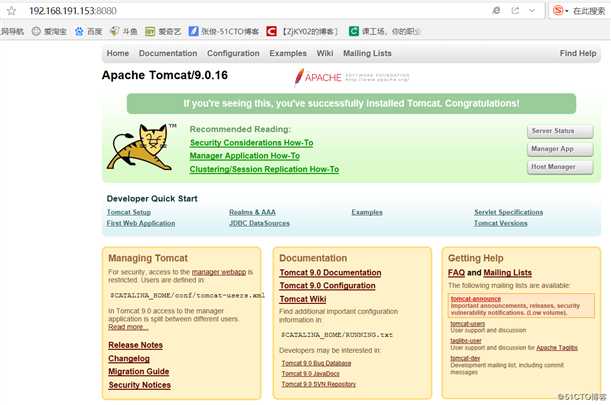Open the Changelog link
The image size is (611, 405).
129,359
